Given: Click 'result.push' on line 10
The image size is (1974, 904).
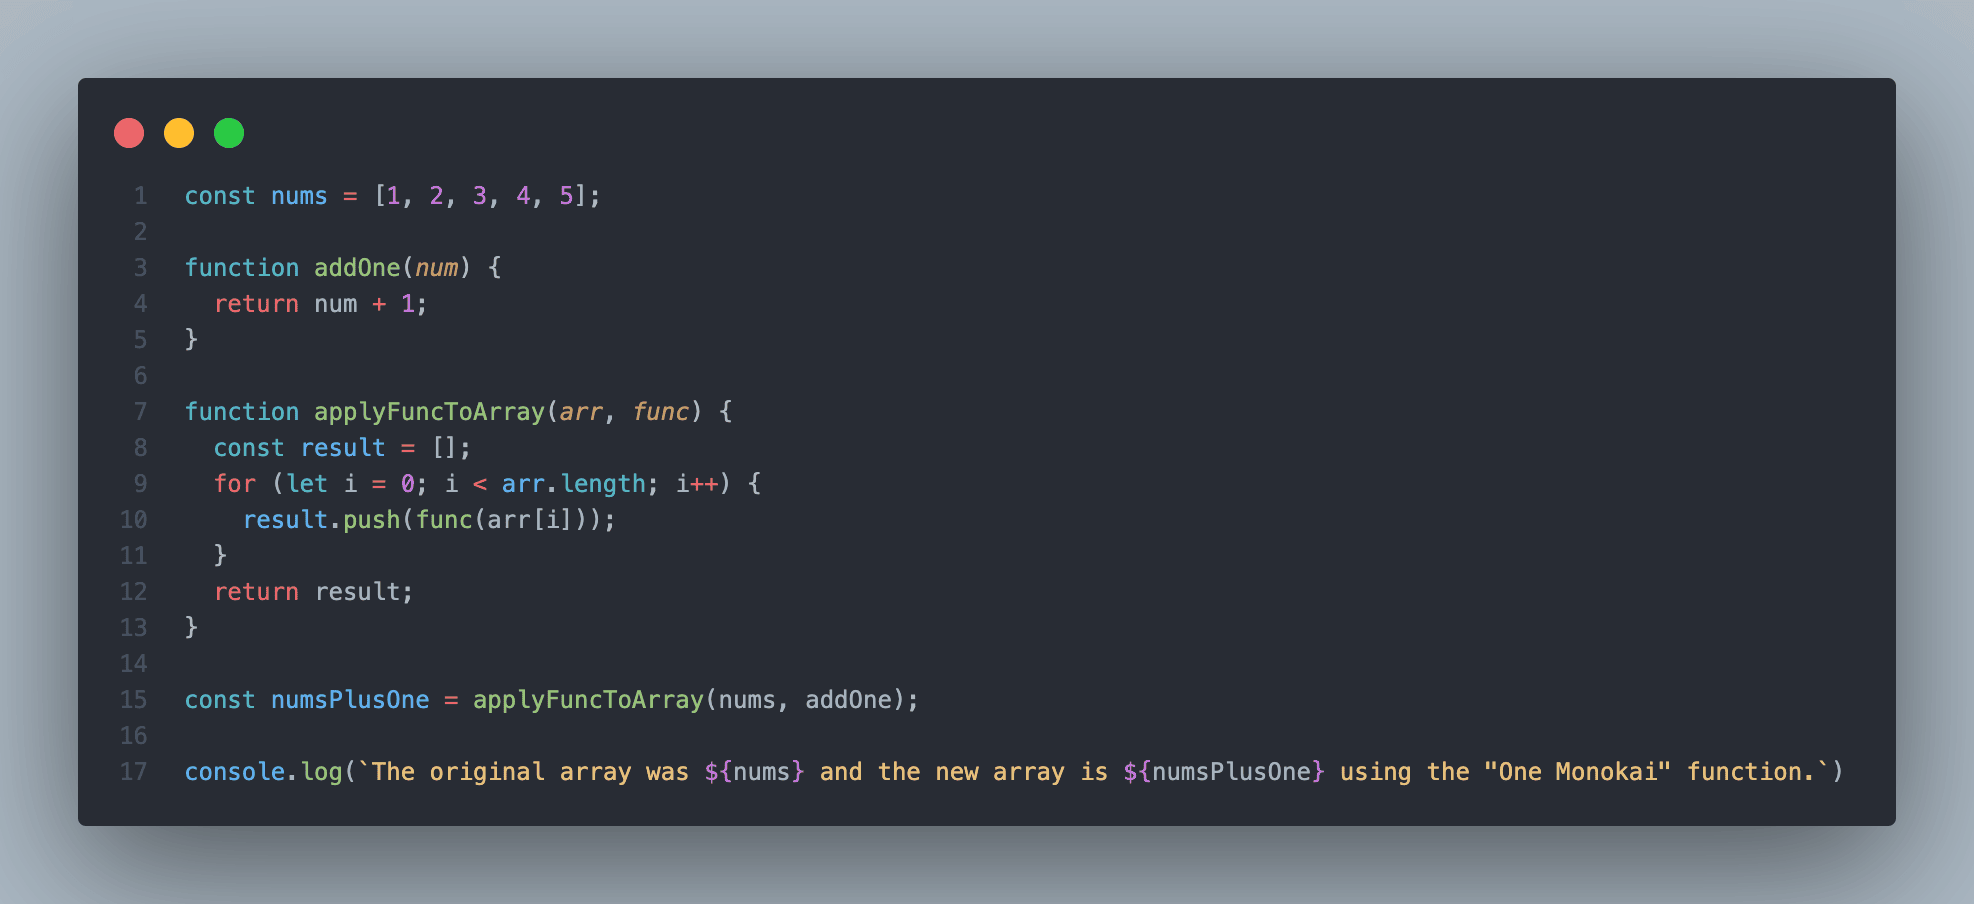Looking at the screenshot, I should click(321, 520).
